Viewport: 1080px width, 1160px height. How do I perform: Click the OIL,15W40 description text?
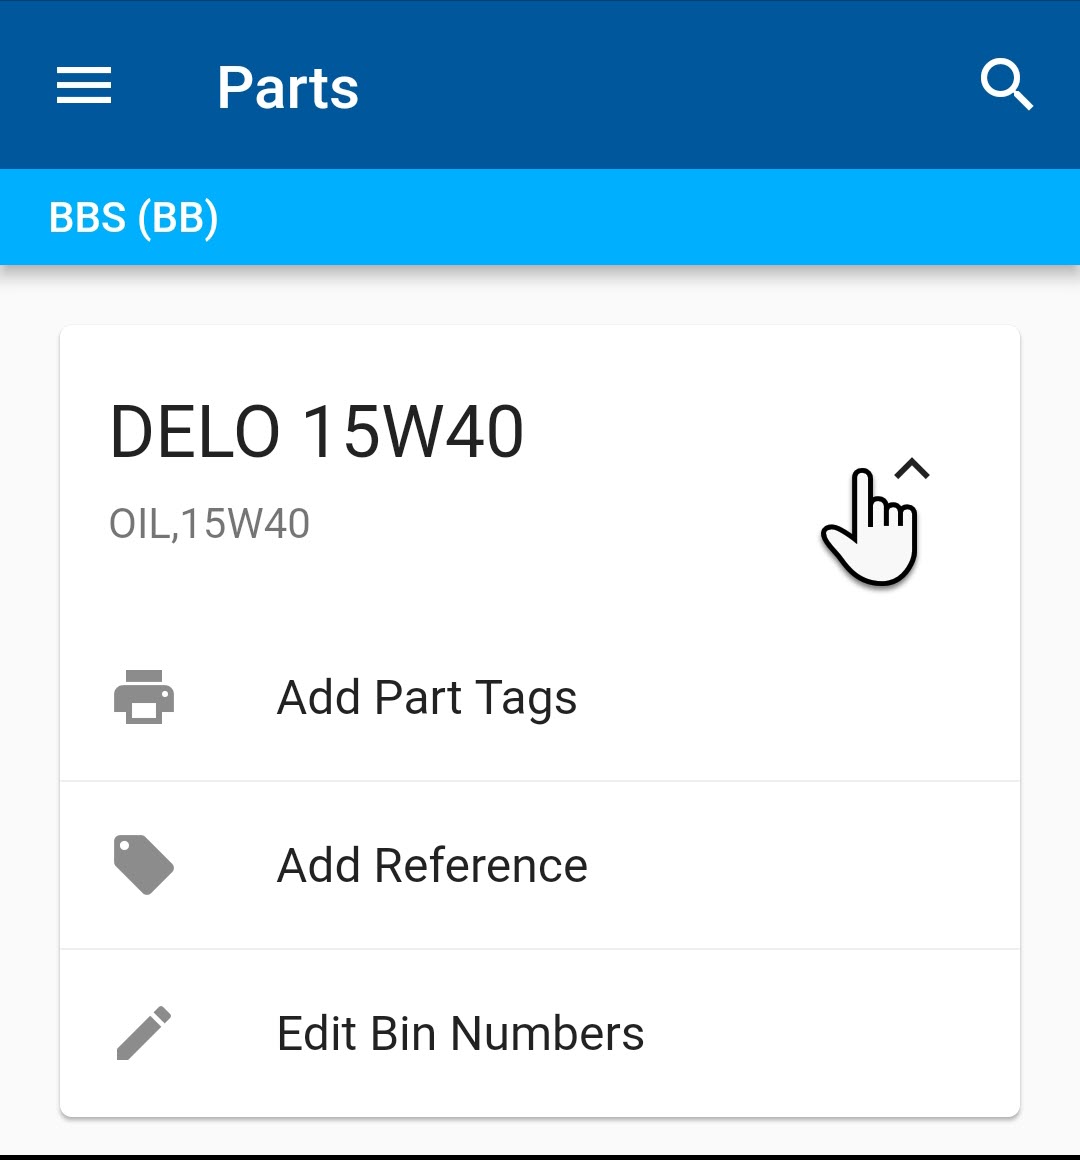pyautogui.click(x=209, y=524)
